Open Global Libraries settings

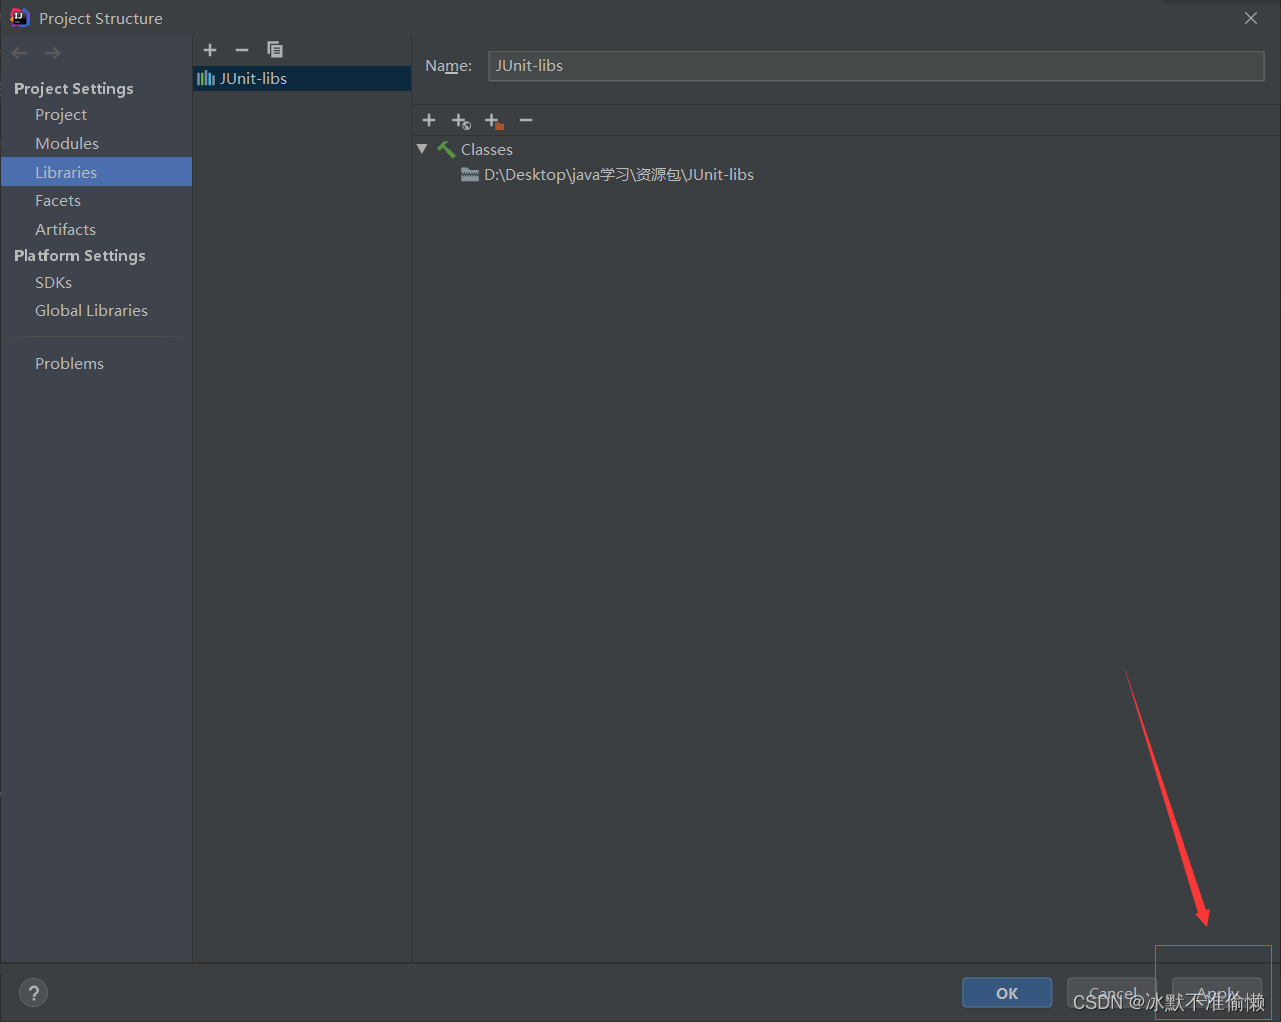click(x=91, y=311)
